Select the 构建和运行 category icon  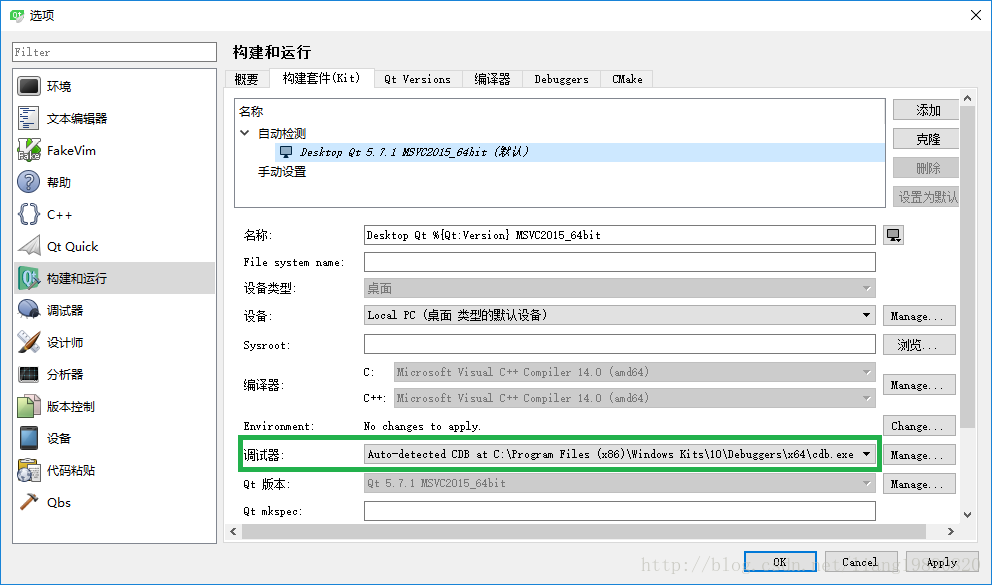(29, 278)
